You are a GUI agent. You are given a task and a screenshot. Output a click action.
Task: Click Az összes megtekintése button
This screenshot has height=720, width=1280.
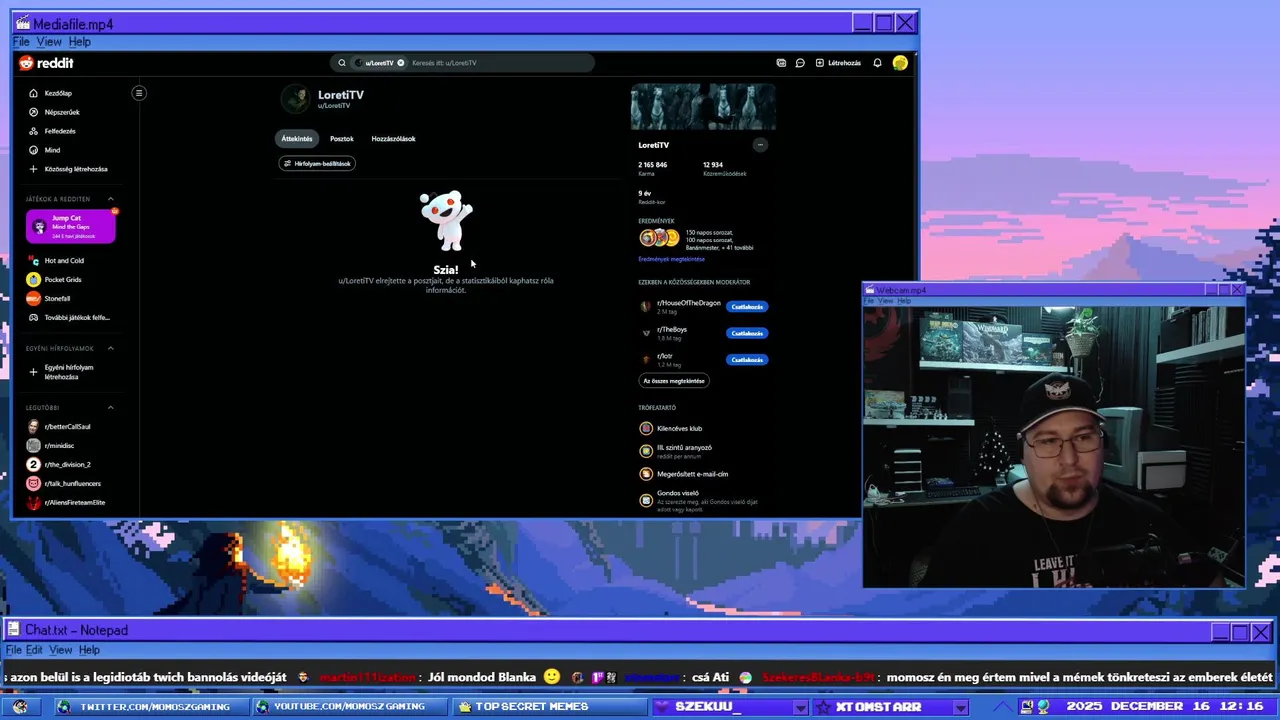674,381
